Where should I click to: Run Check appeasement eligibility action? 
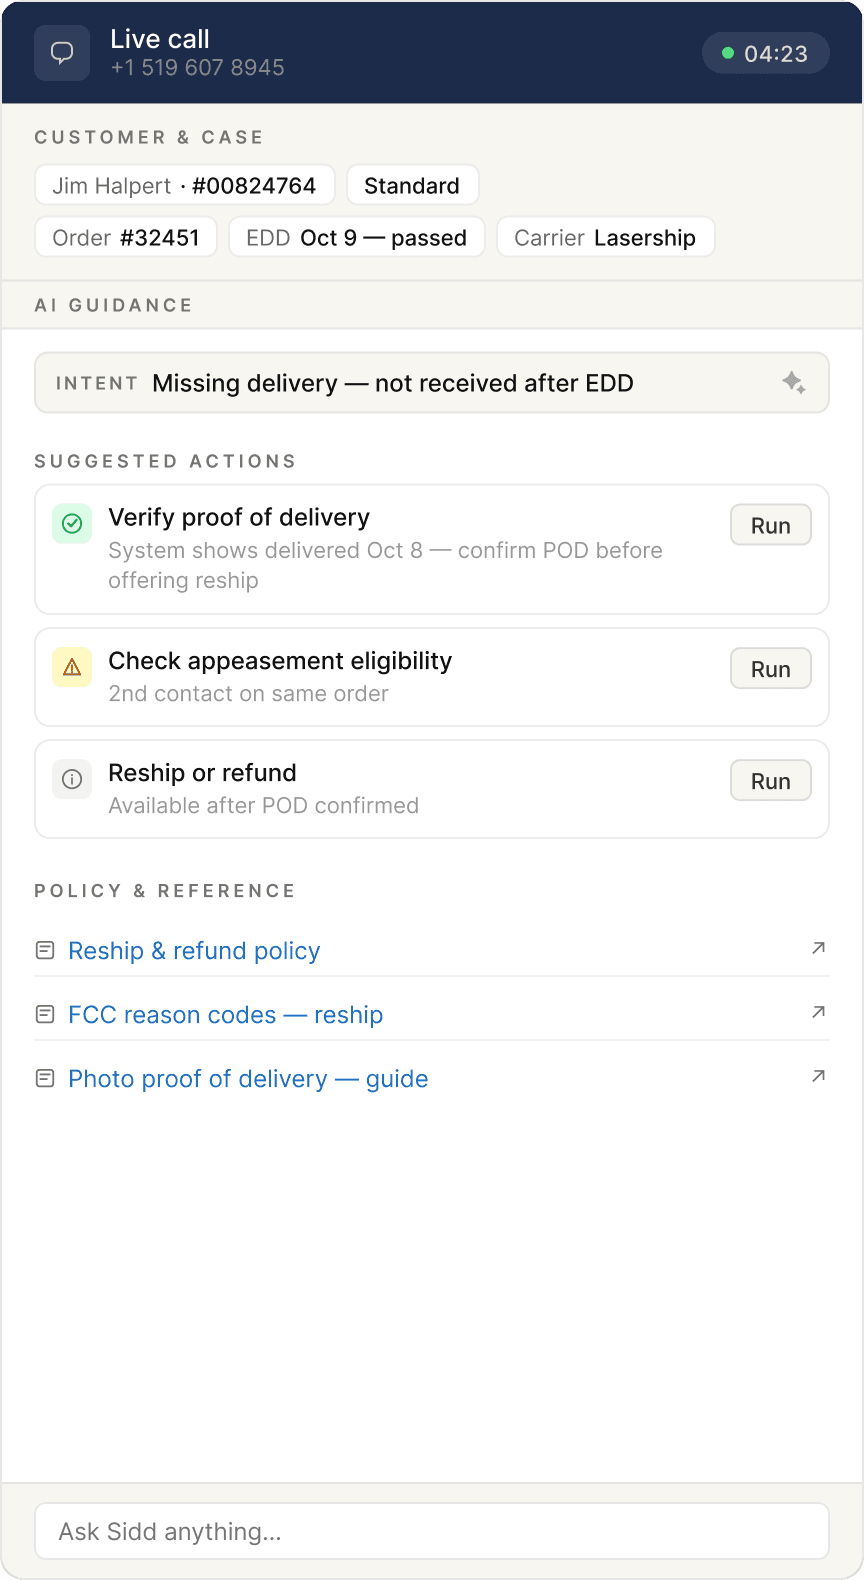(770, 669)
